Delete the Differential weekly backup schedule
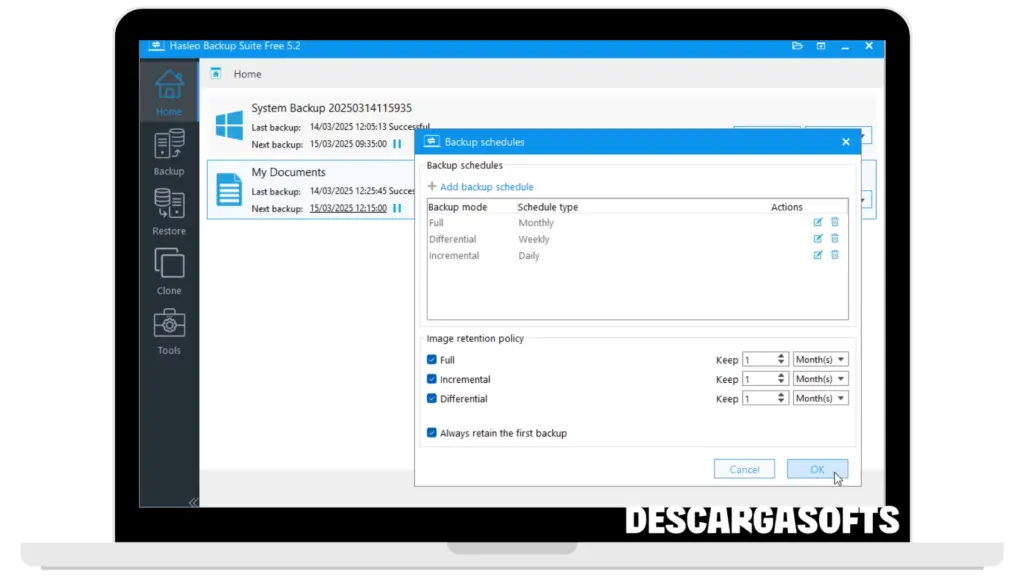 [835, 239]
